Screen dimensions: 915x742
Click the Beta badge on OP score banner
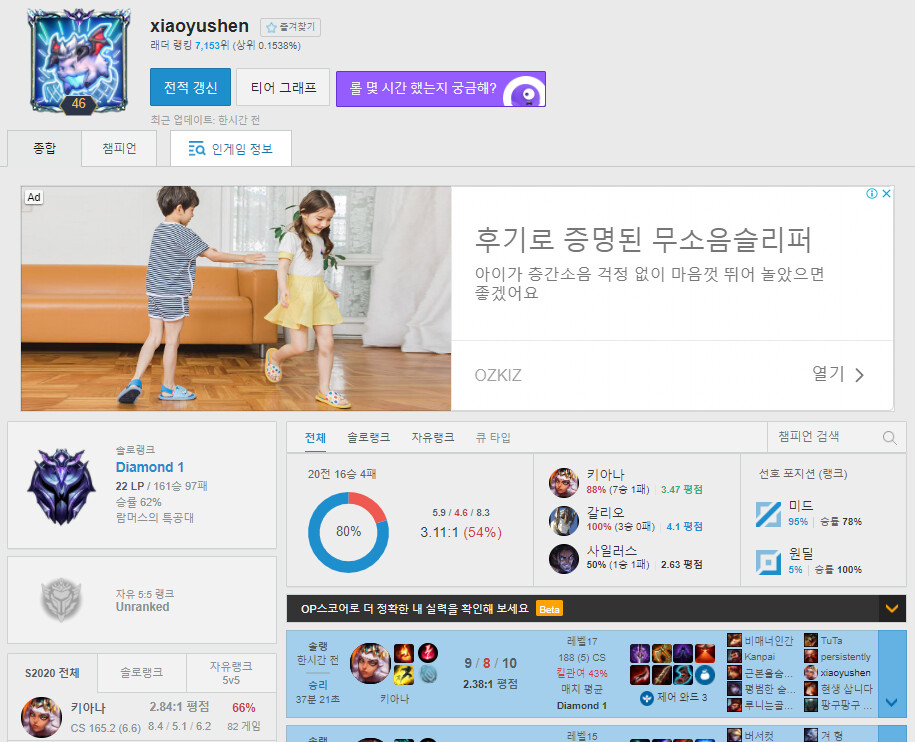click(549, 610)
